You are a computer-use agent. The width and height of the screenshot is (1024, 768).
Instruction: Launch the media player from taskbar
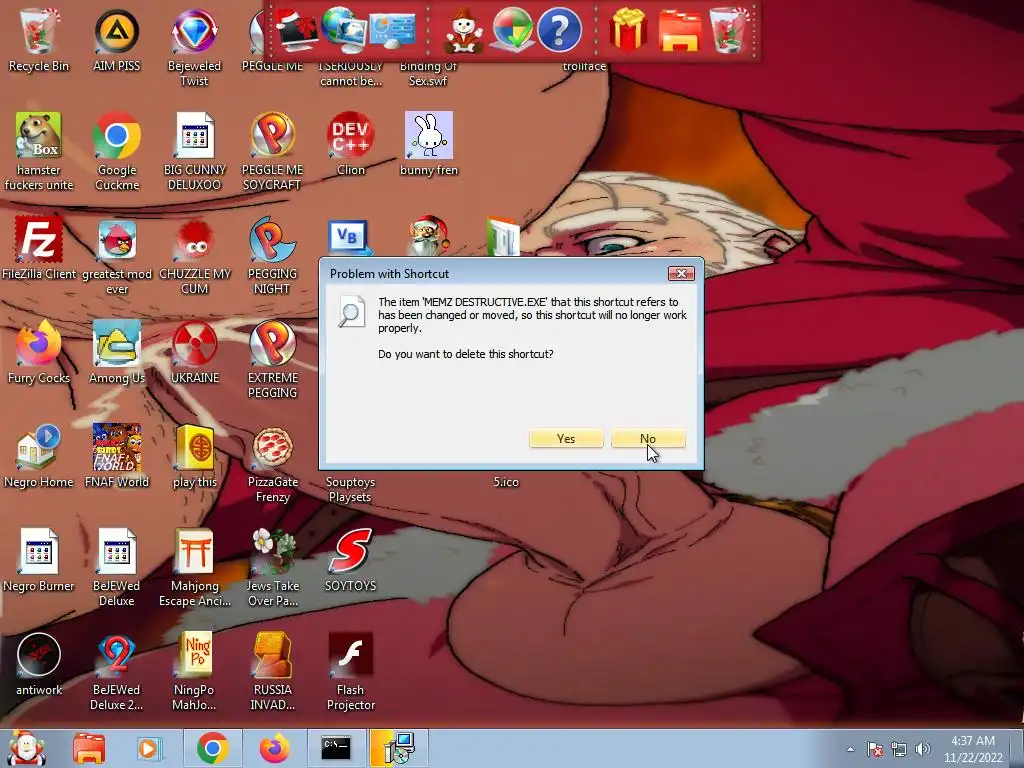(x=148, y=748)
